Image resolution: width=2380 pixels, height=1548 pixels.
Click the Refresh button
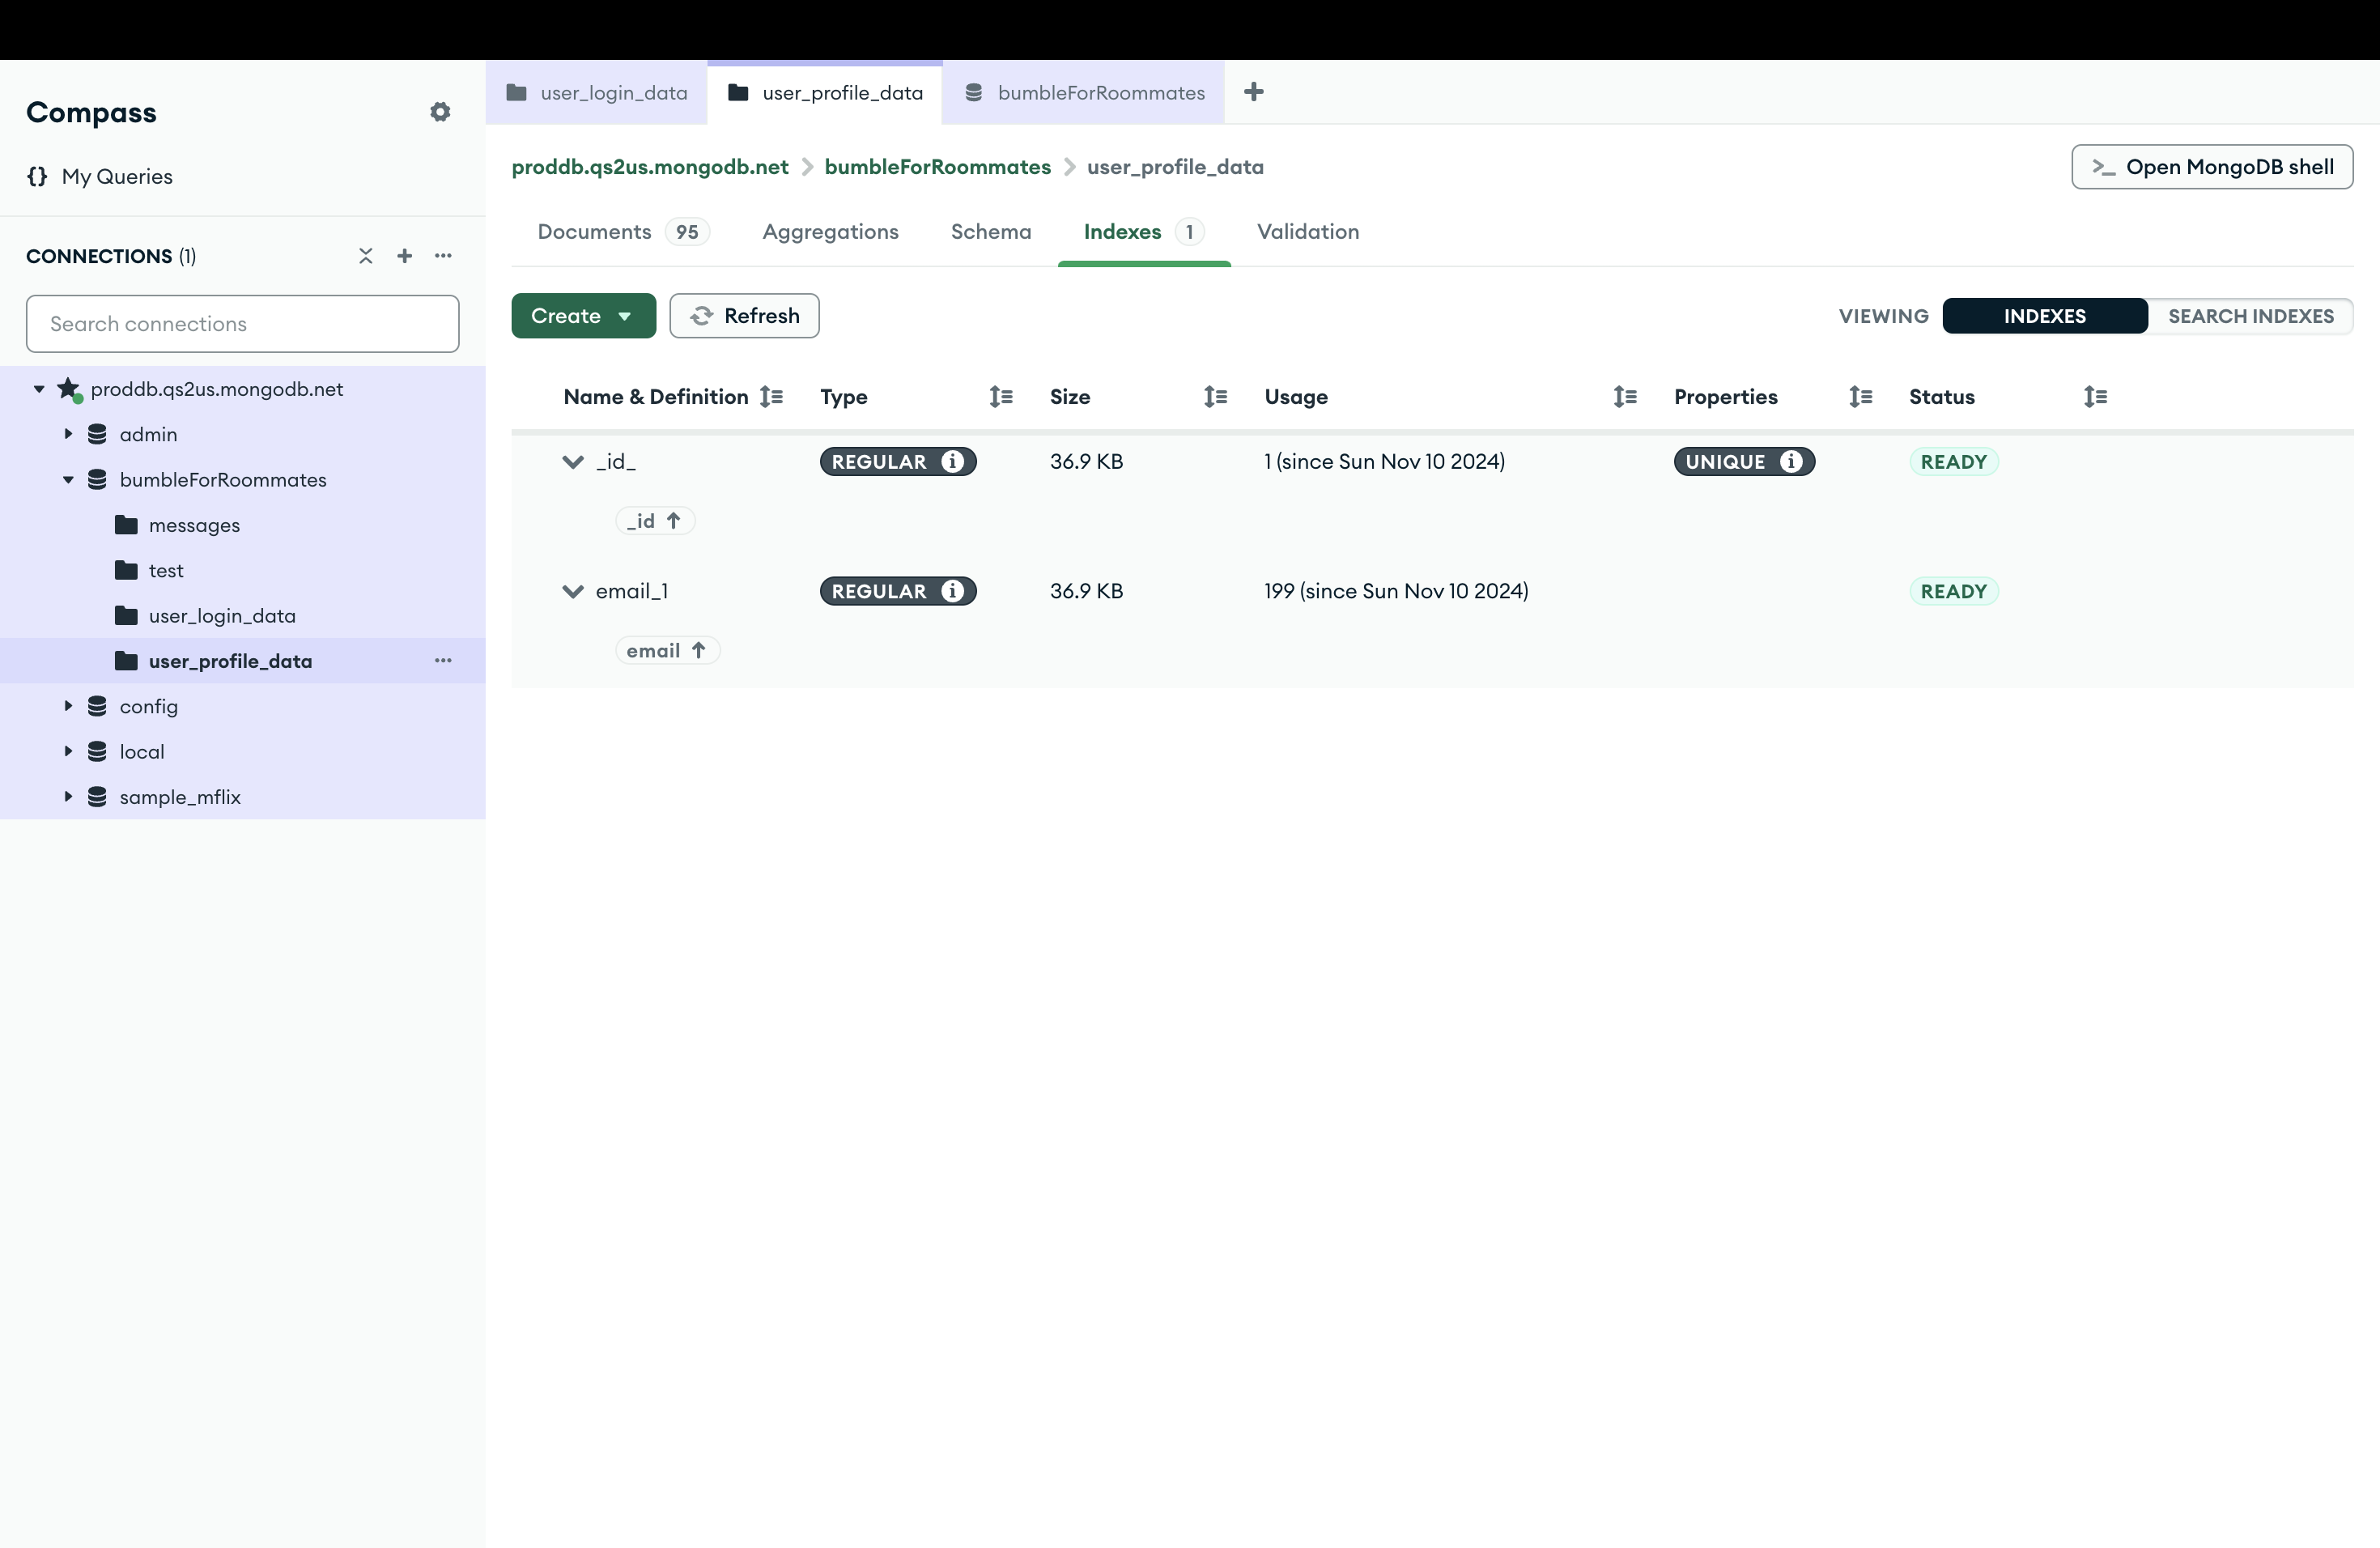click(744, 316)
